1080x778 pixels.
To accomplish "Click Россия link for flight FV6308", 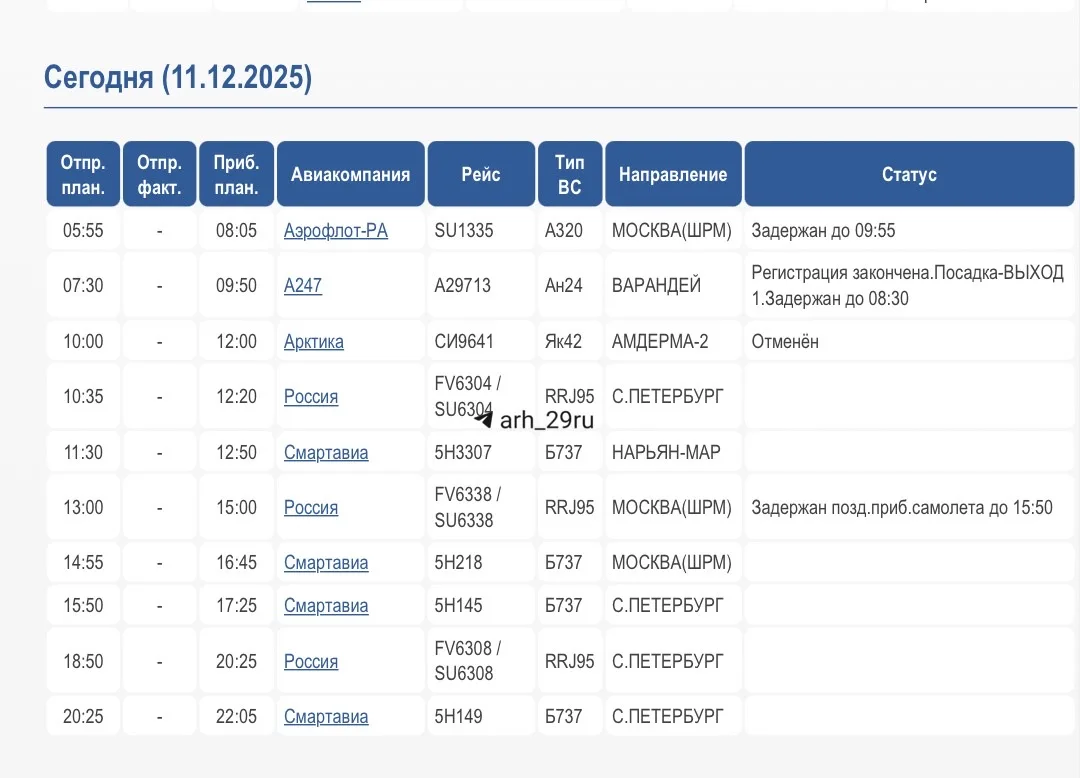I will [311, 662].
